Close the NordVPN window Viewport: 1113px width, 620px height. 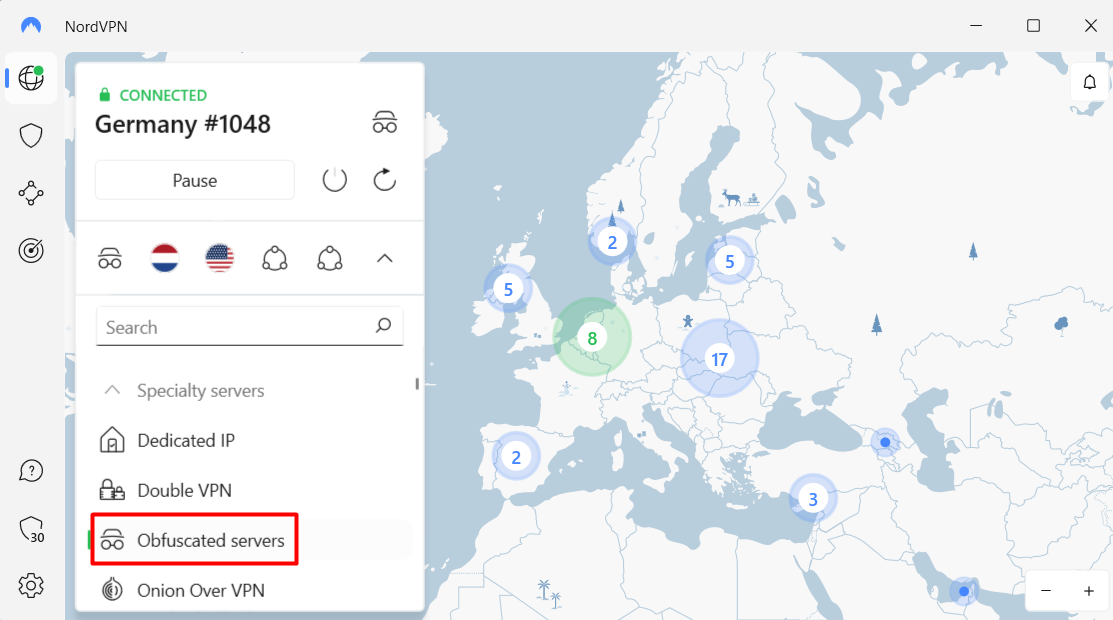[1091, 26]
